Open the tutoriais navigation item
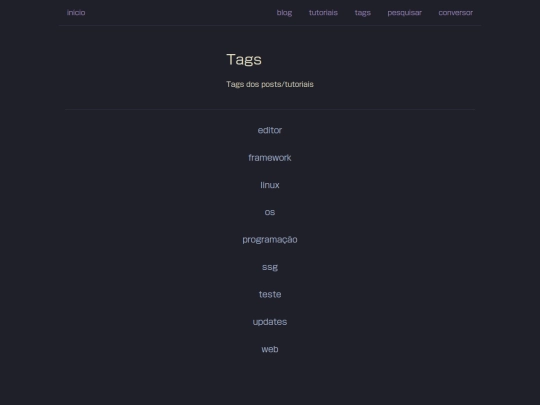 (323, 13)
